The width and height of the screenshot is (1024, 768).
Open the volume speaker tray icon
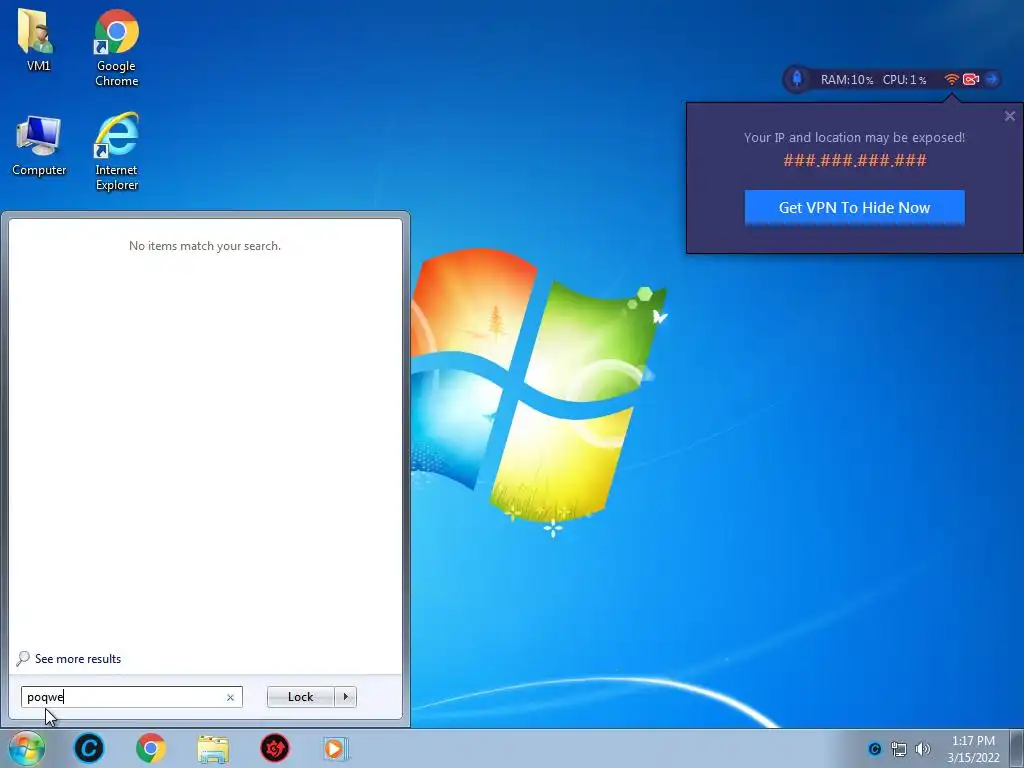click(922, 749)
